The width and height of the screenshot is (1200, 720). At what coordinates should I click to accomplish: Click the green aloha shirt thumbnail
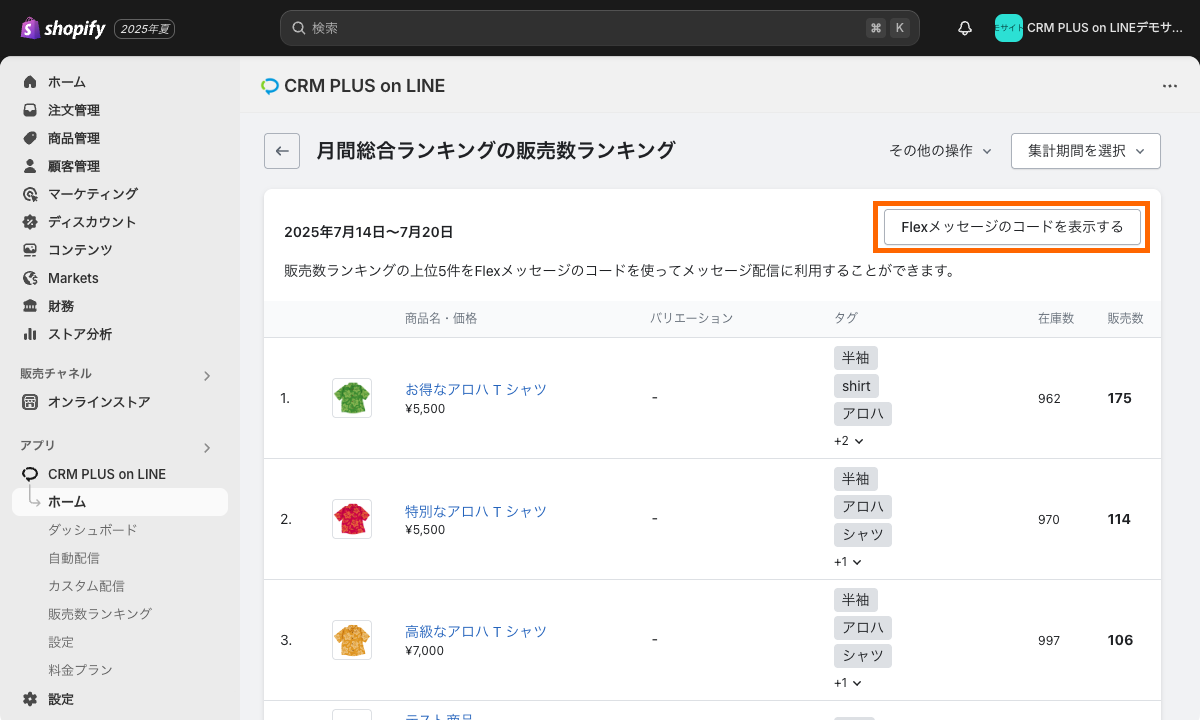352,398
